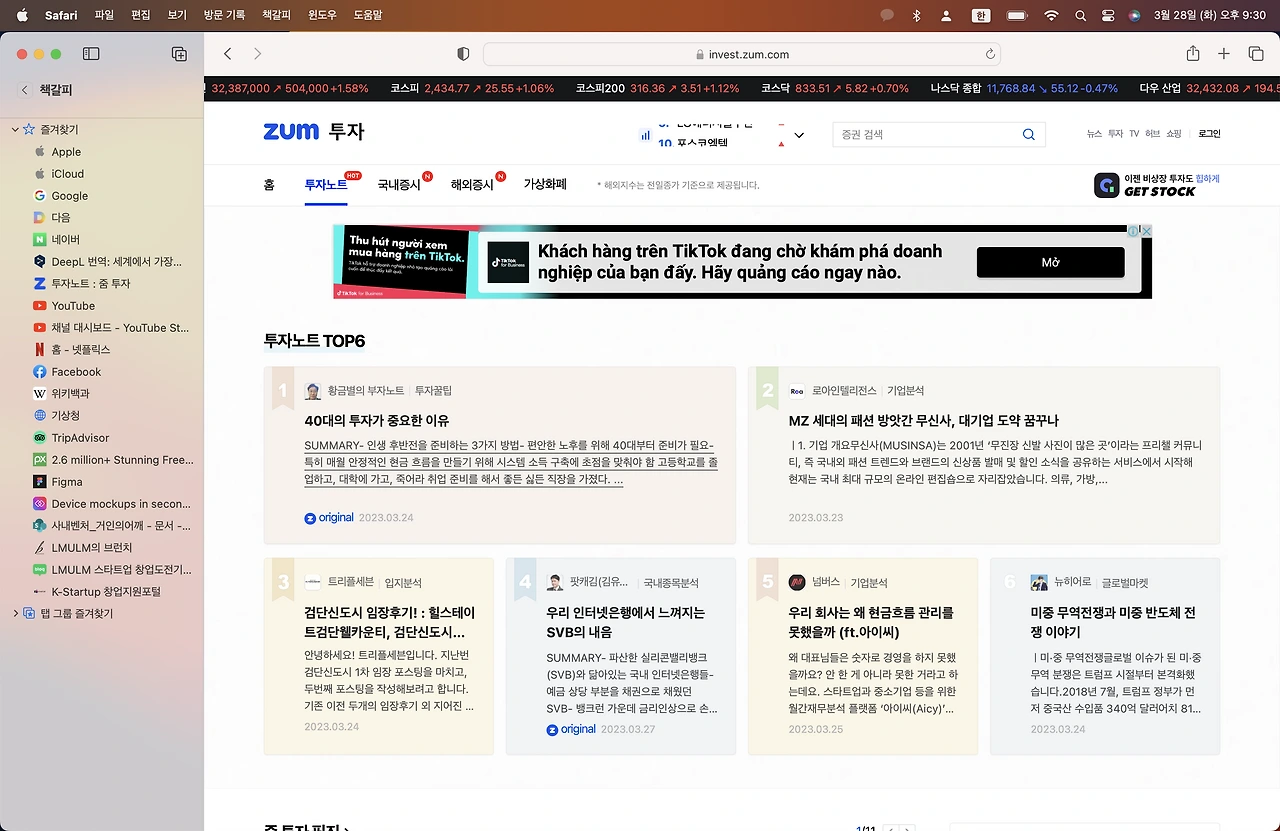Open the 쇼핑 link in the header
This screenshot has height=831, width=1280.
tap(1174, 134)
